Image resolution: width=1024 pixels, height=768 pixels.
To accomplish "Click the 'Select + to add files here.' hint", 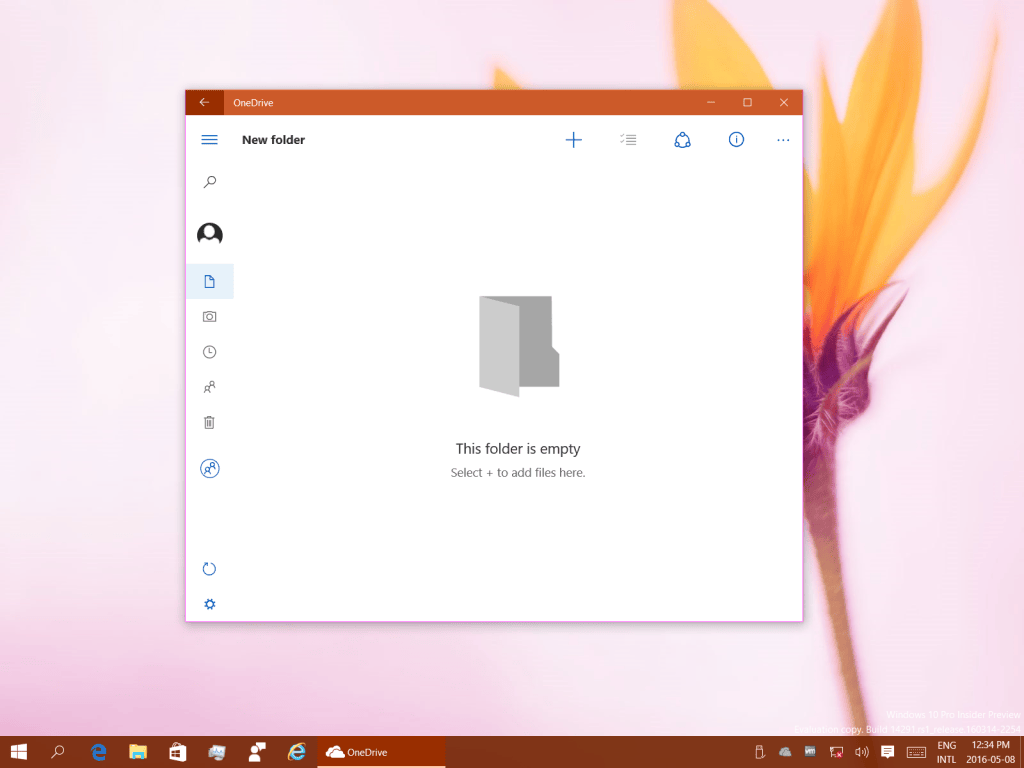I will coord(518,473).
